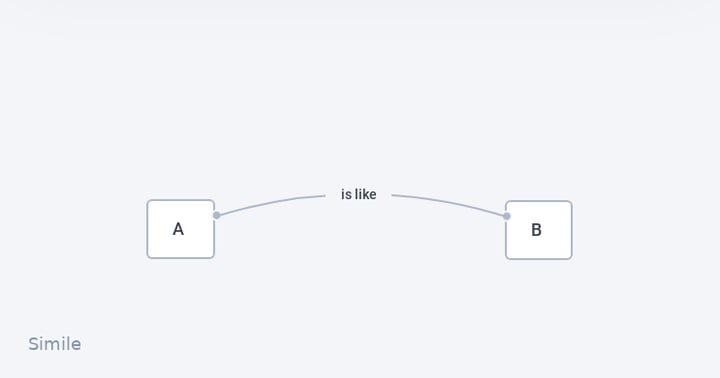The height and width of the screenshot is (378, 720).
Task: Click the word 'is' in the edge label
Action: [x=346, y=194]
